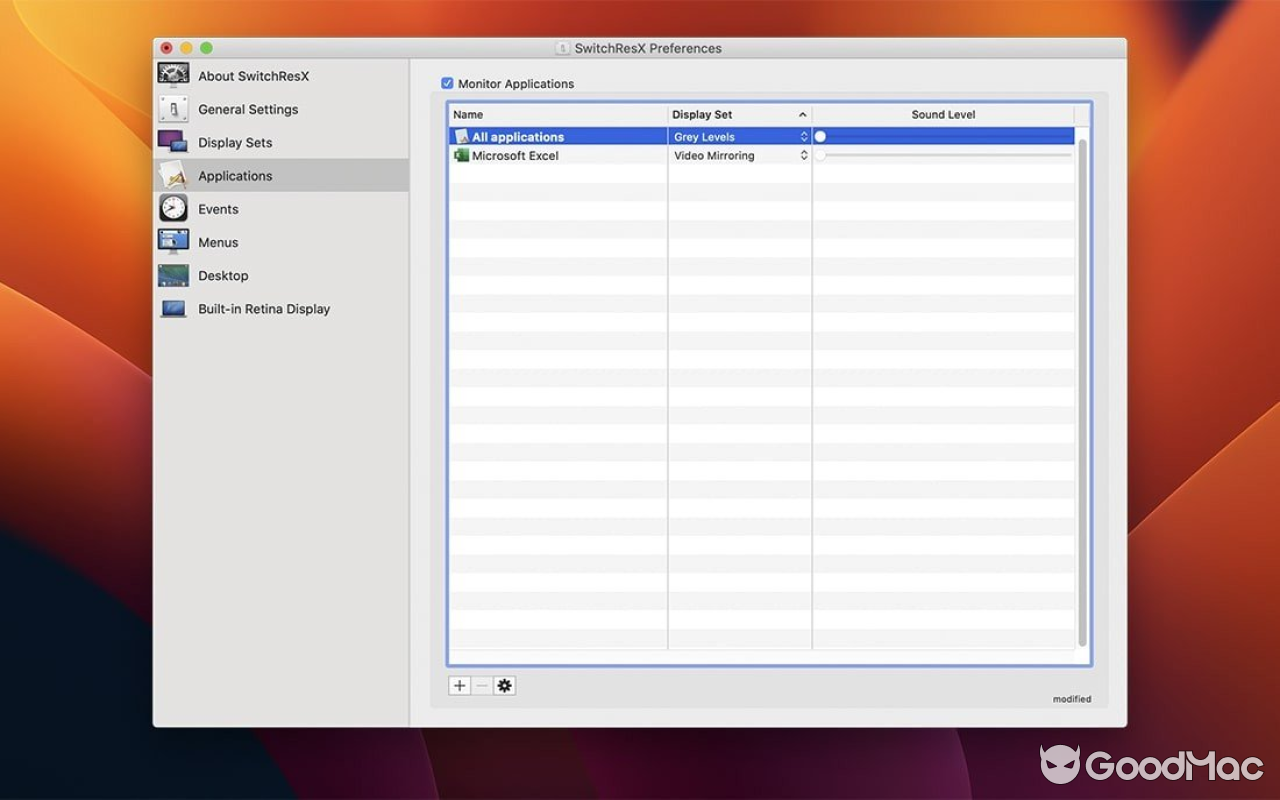Open the General Settings icon in sidebar
Viewport: 1280px width, 800px height.
coord(172,109)
